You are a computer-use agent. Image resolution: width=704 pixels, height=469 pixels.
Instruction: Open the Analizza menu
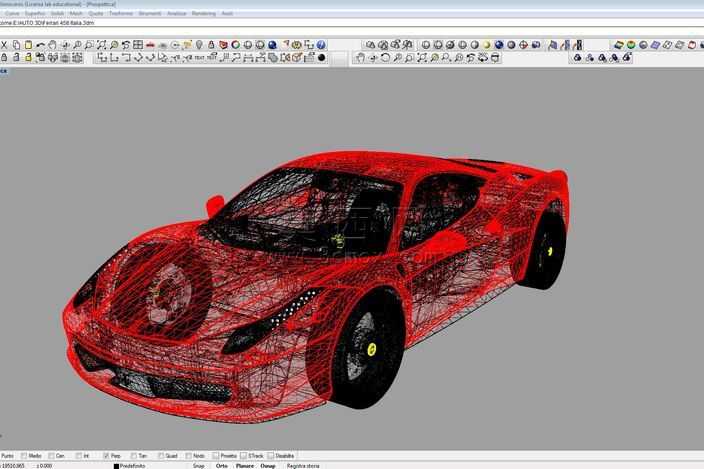click(176, 14)
